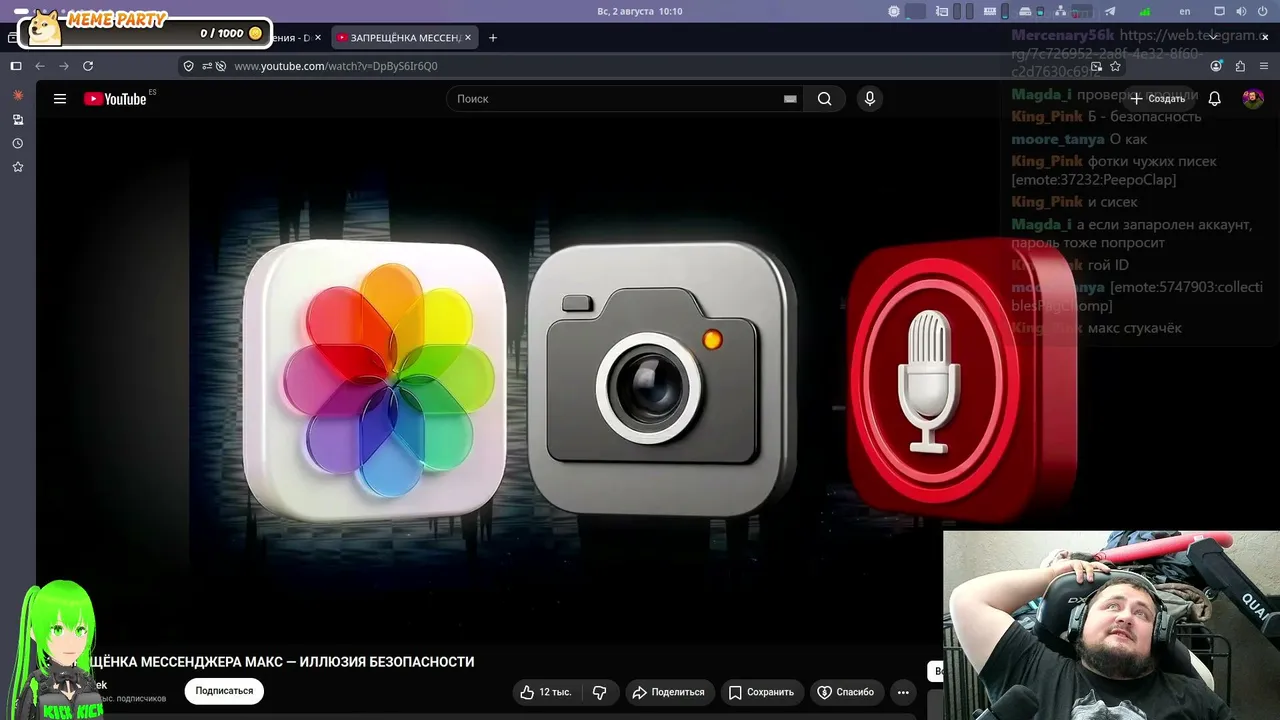Click the Подписаться subscribe button

pos(224,691)
